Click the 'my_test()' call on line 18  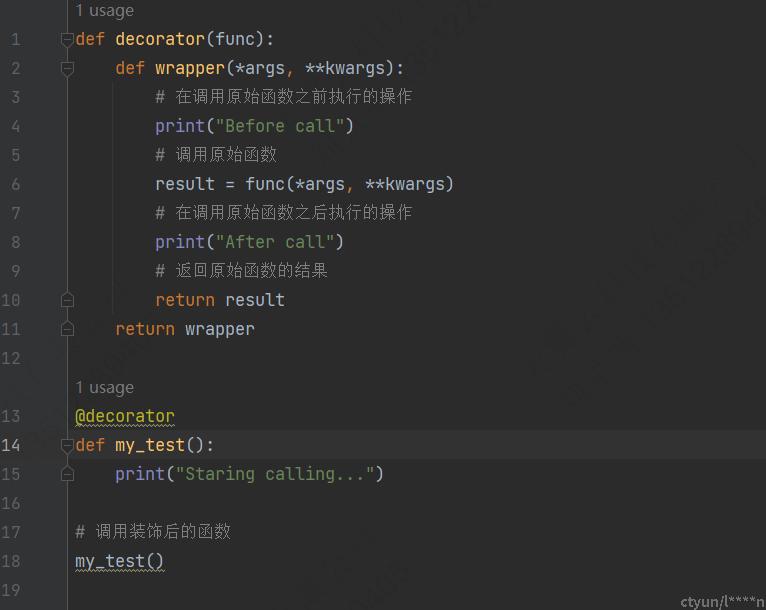point(119,561)
